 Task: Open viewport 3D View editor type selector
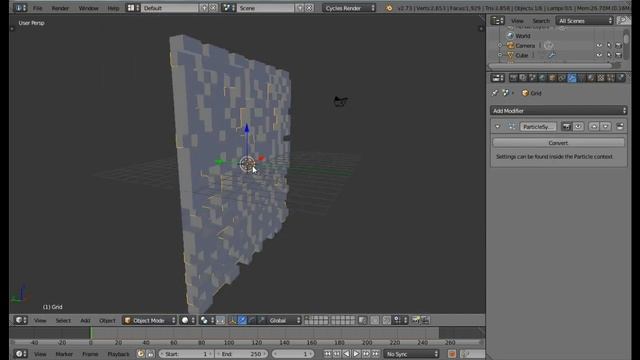pyautogui.click(x=20, y=320)
